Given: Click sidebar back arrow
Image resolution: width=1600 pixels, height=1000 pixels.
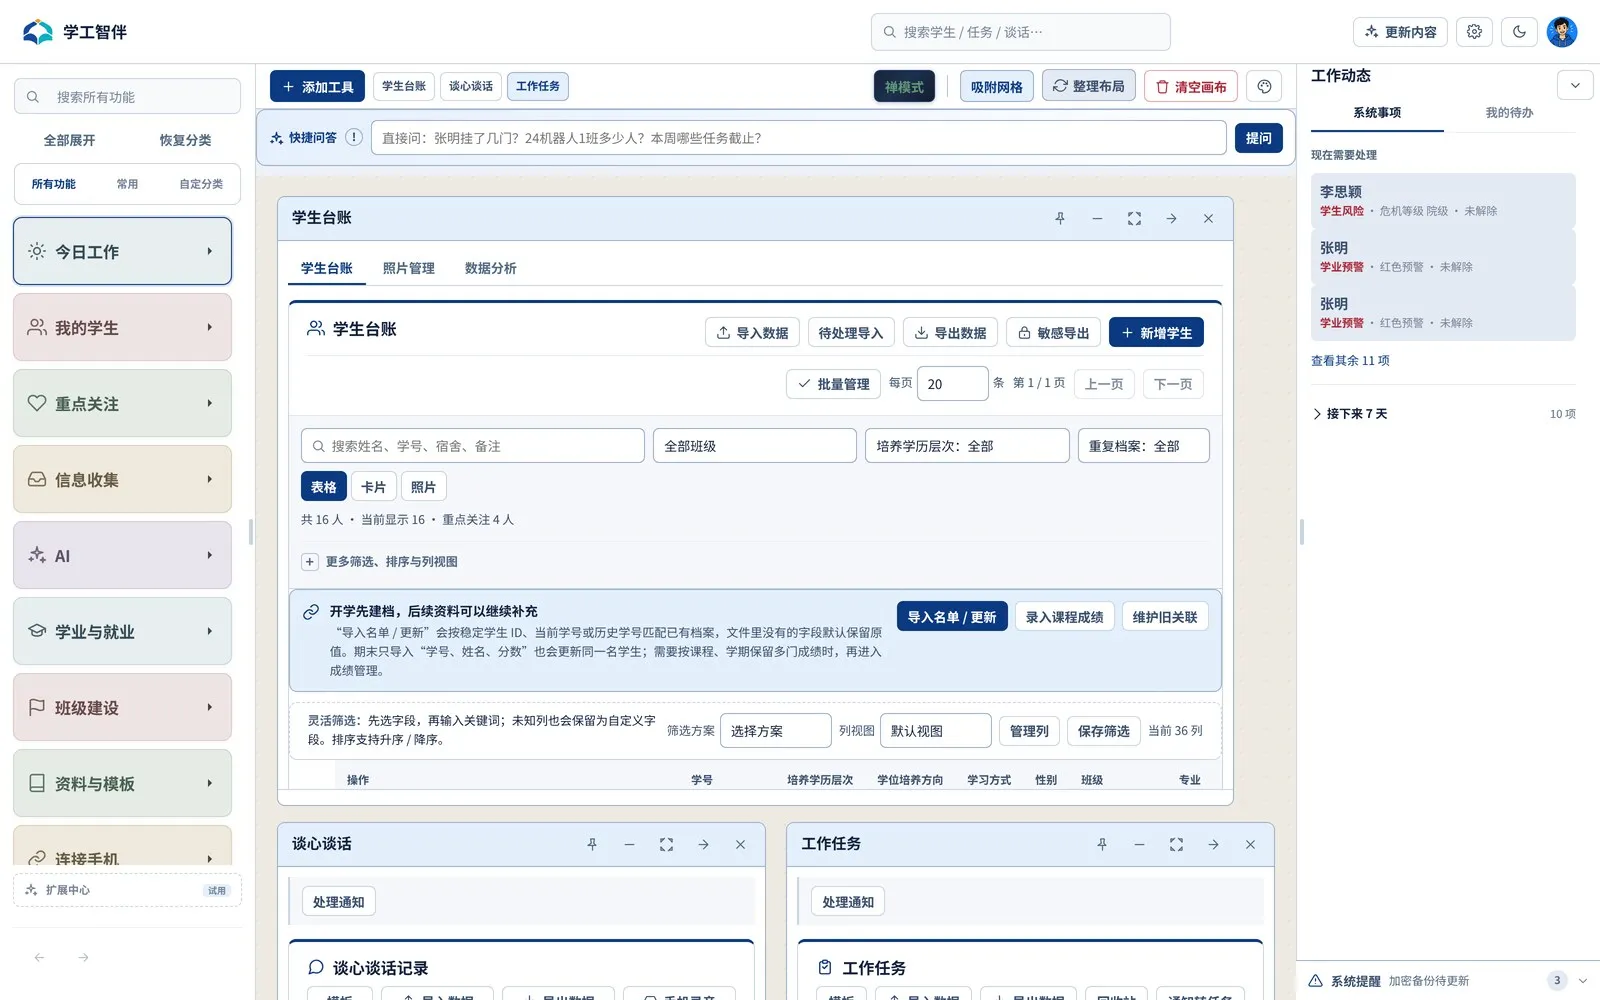Looking at the screenshot, I should [39, 958].
